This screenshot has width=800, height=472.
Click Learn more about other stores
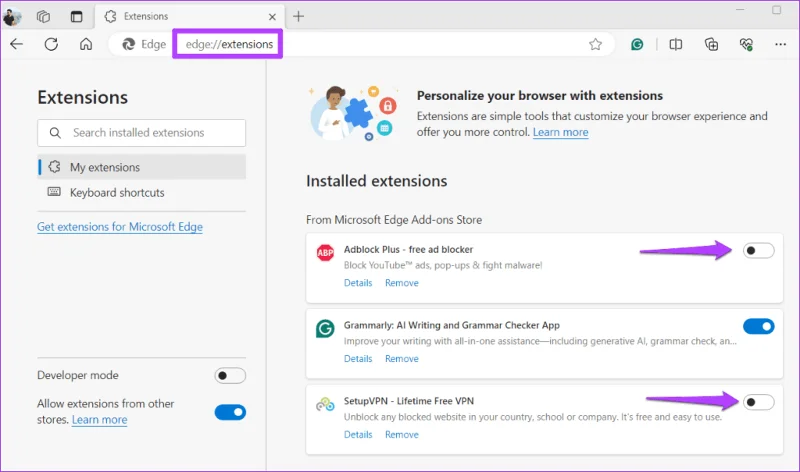(99, 419)
